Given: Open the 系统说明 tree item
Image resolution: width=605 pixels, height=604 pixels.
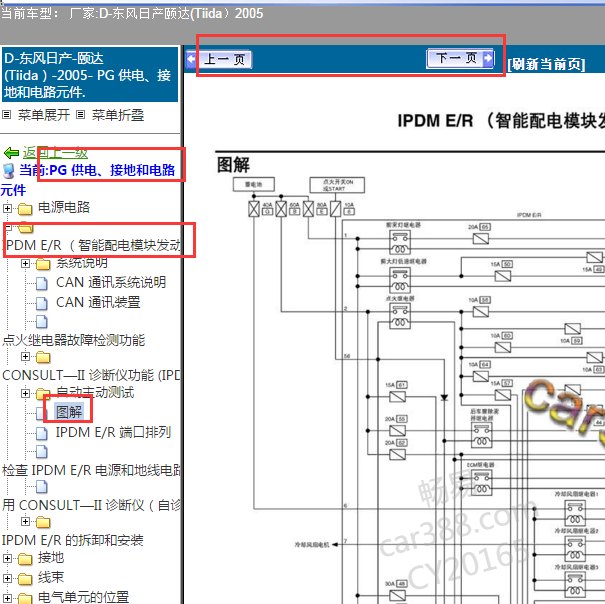Looking at the screenshot, I should [x=82, y=263].
